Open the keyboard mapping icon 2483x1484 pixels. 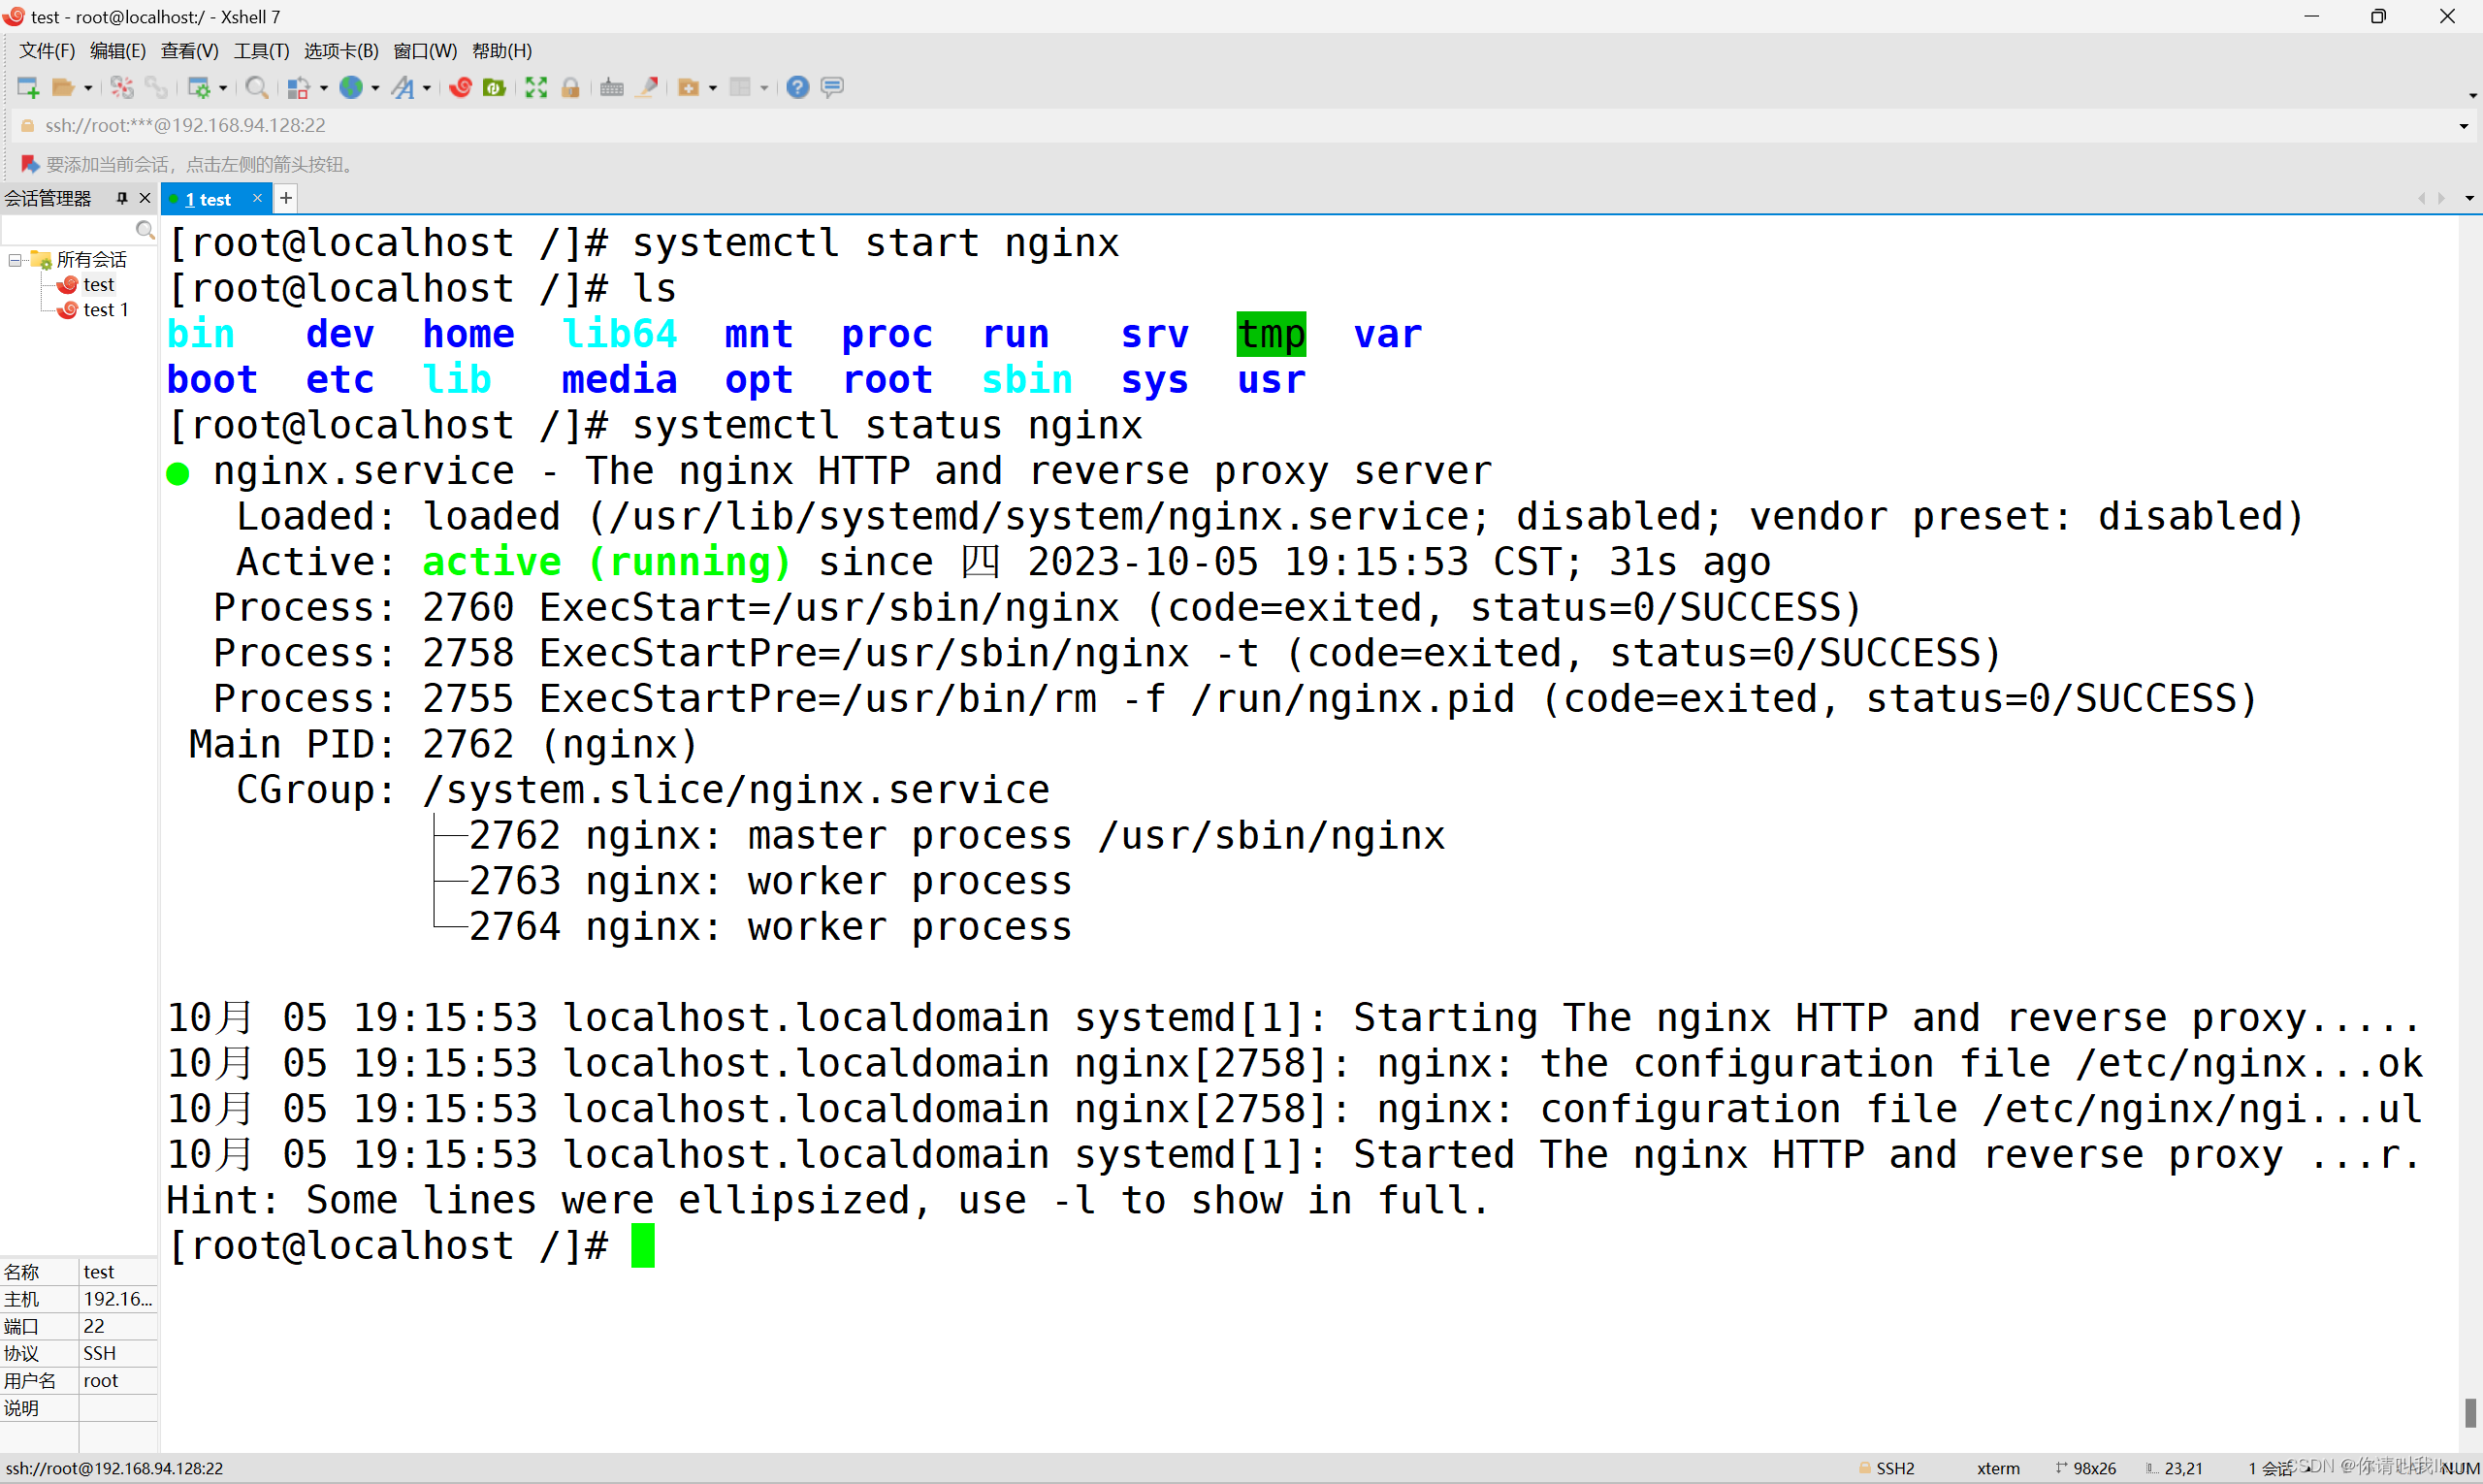pos(612,88)
